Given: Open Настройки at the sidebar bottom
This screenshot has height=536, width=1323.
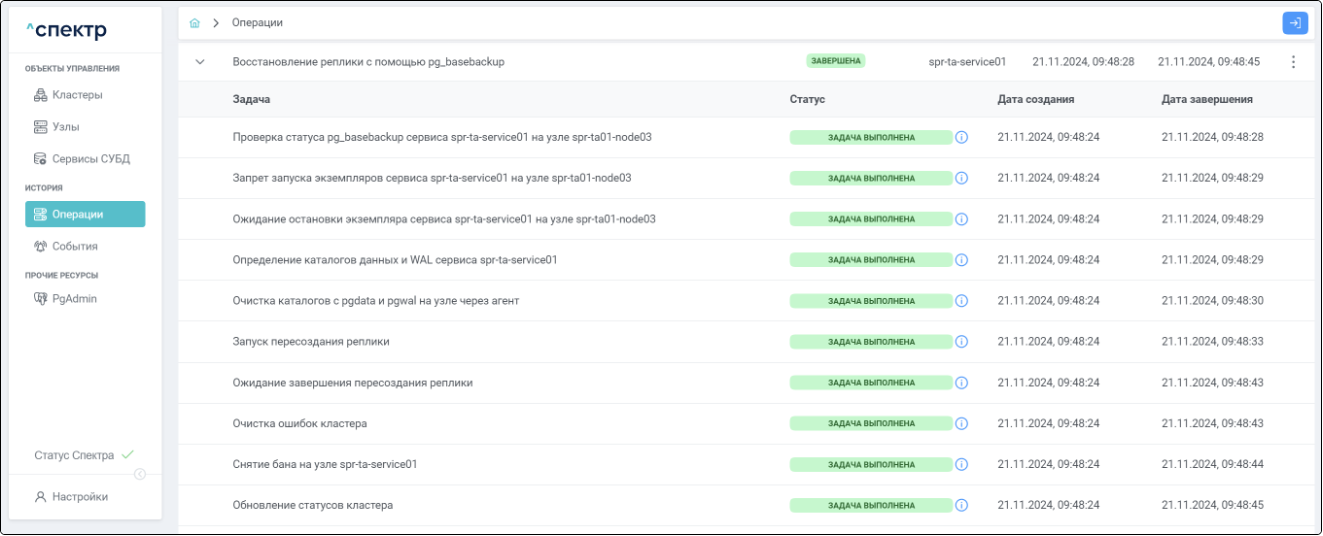Looking at the screenshot, I should click(x=79, y=497).
